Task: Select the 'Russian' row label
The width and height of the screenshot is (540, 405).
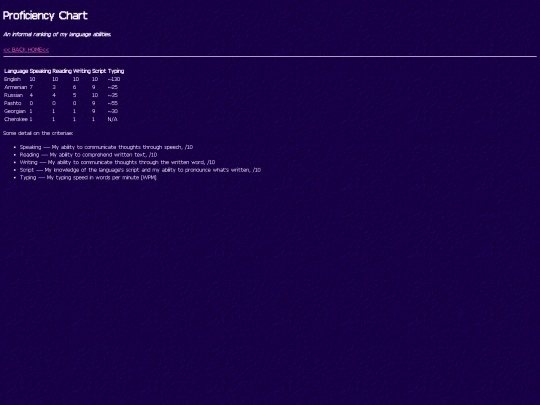Action: click(x=13, y=95)
